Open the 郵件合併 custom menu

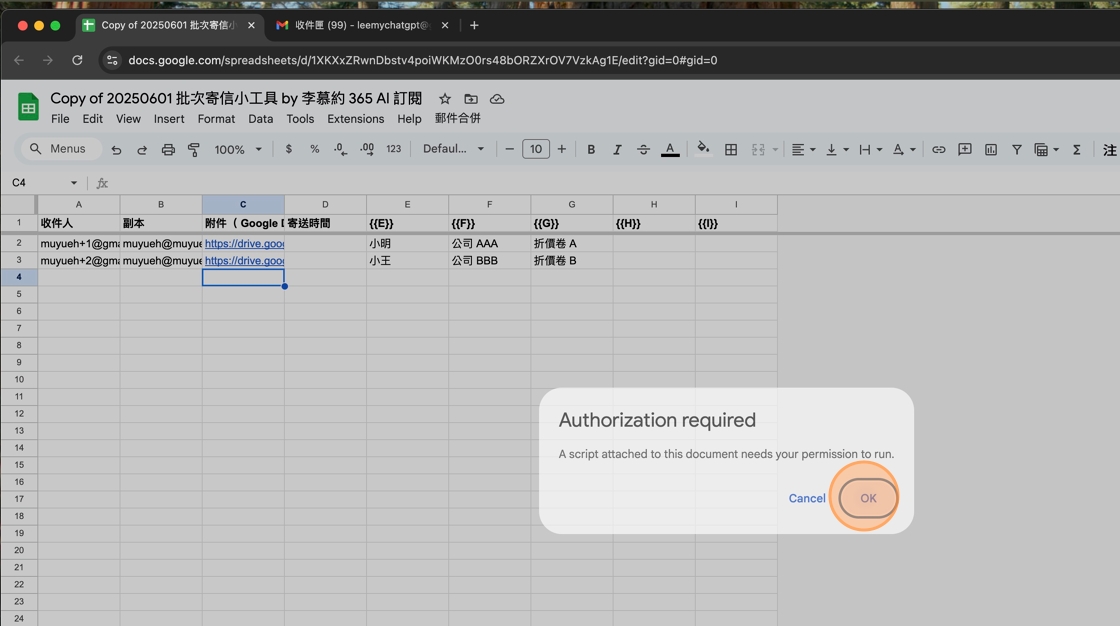(458, 118)
